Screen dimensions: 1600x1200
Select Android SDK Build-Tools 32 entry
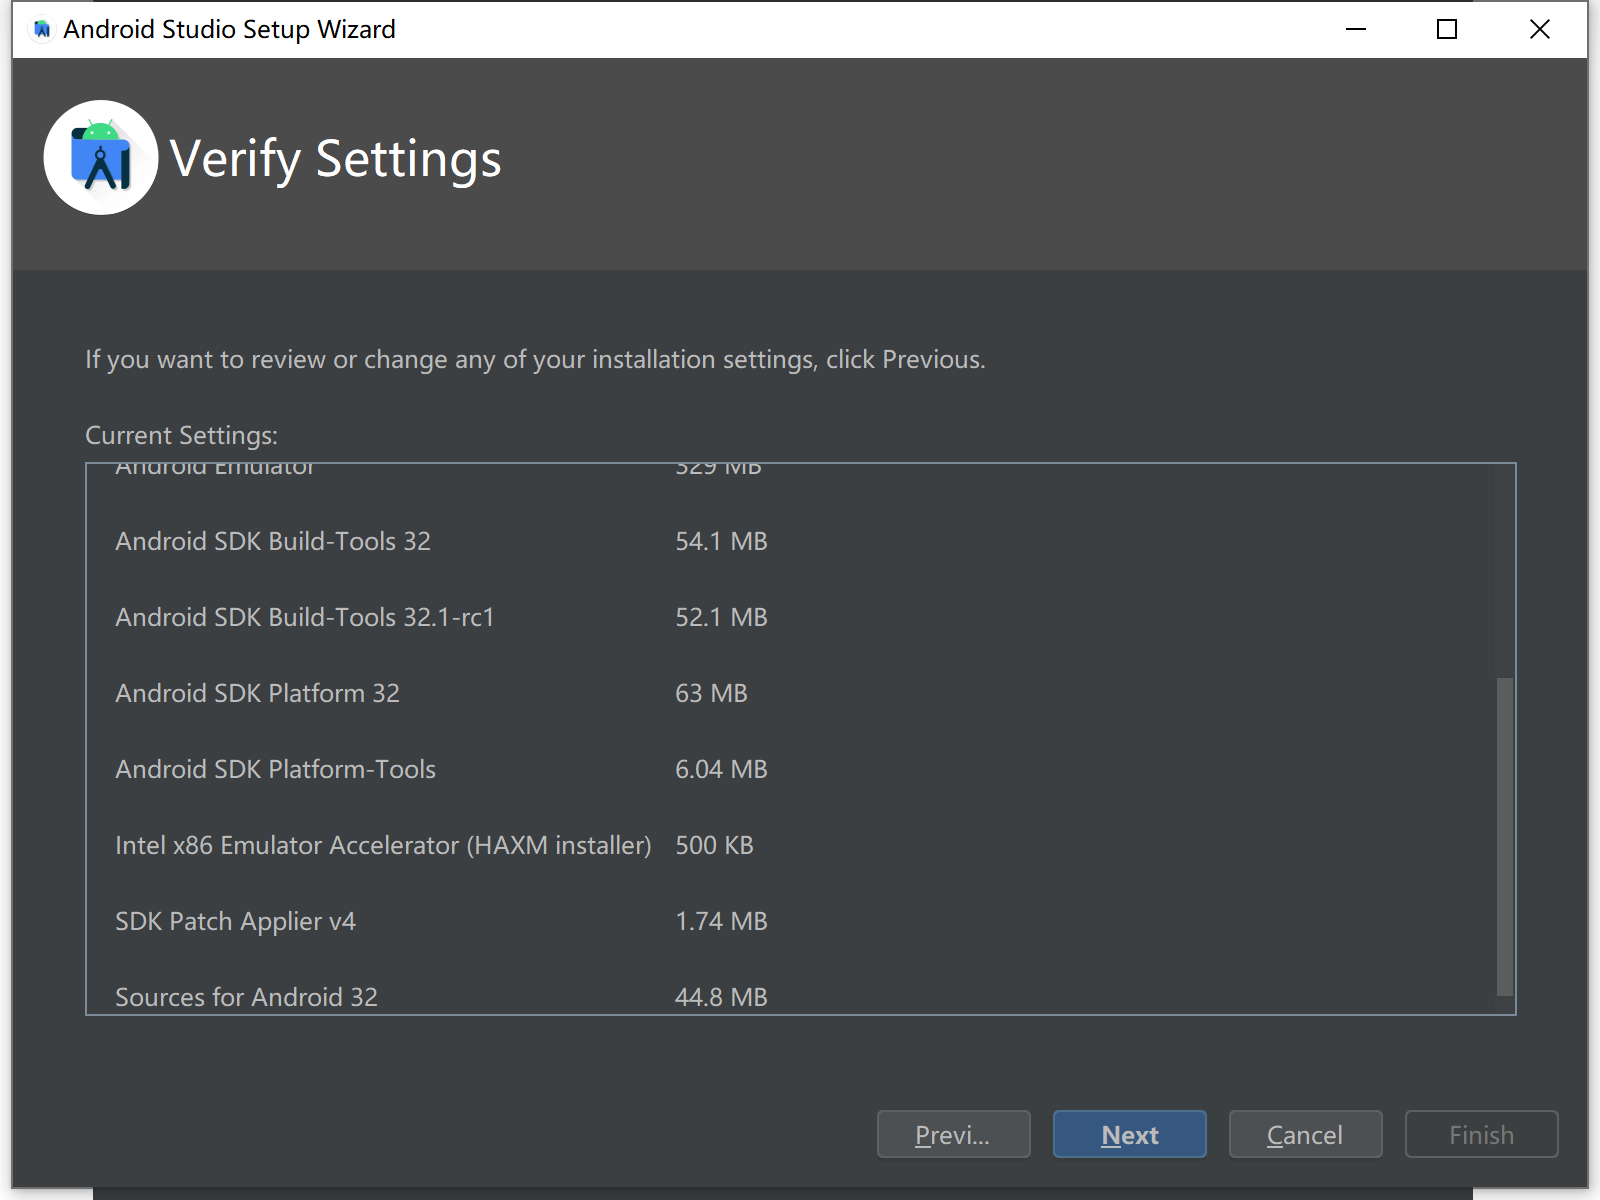[273, 541]
